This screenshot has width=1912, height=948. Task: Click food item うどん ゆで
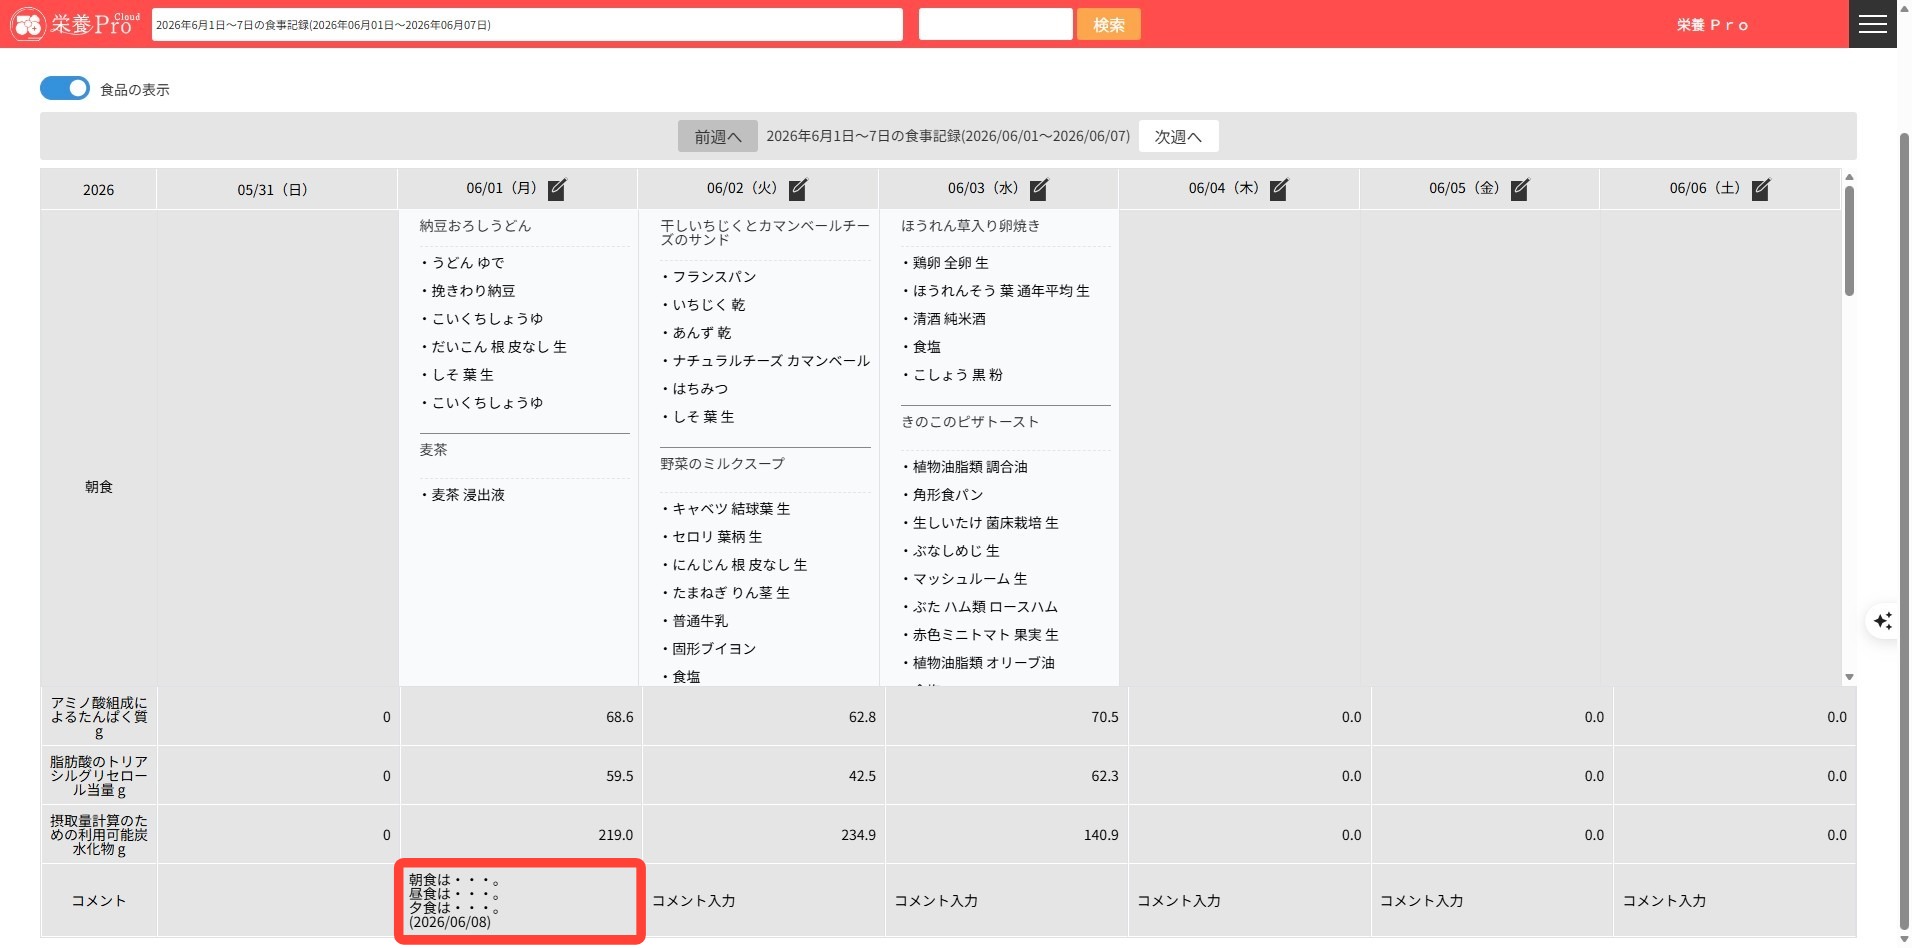pos(468,263)
